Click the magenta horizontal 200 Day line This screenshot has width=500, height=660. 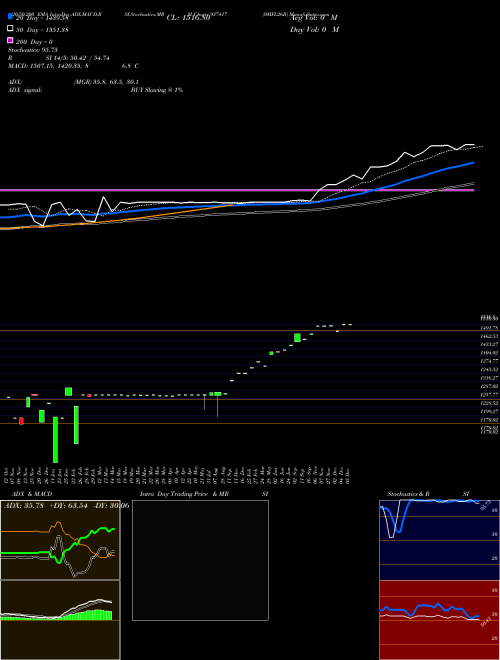(x=237, y=190)
